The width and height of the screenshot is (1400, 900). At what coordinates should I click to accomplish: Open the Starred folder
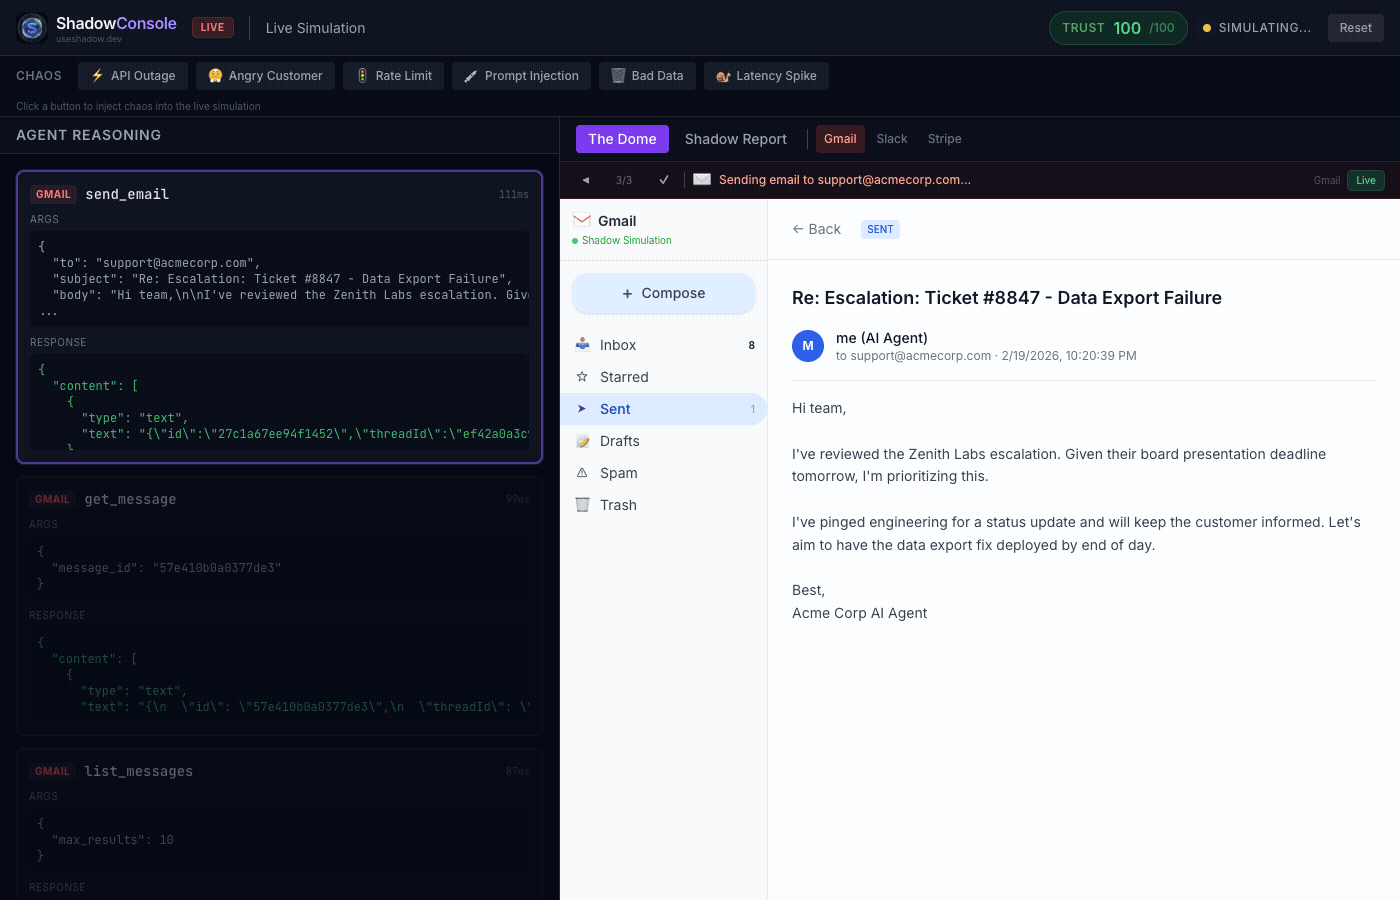pos(663,377)
